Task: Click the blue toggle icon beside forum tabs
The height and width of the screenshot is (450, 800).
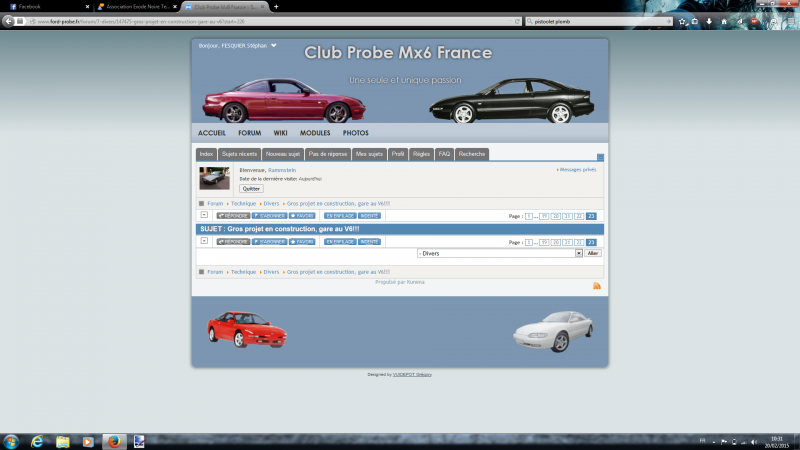Action: coord(600,157)
